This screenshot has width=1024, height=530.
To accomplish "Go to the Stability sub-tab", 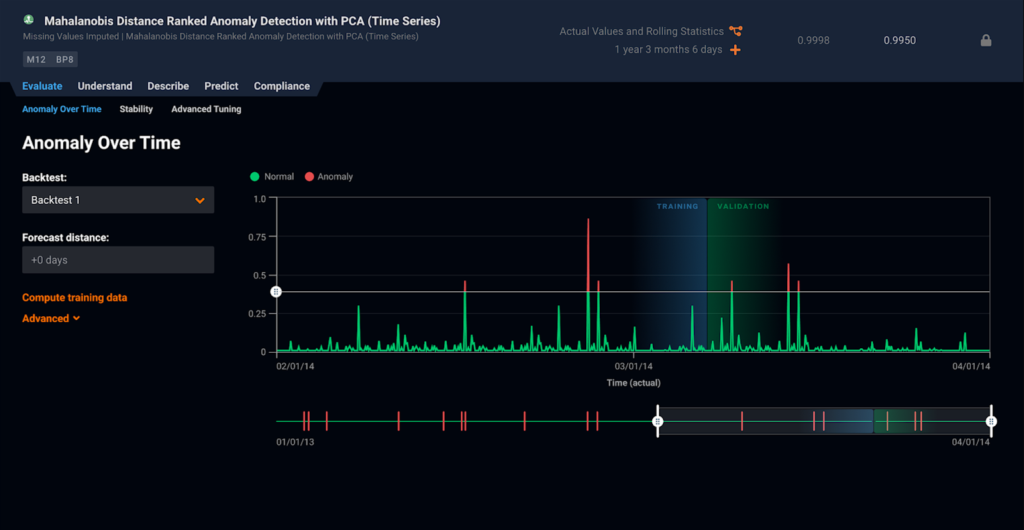I will [x=136, y=109].
